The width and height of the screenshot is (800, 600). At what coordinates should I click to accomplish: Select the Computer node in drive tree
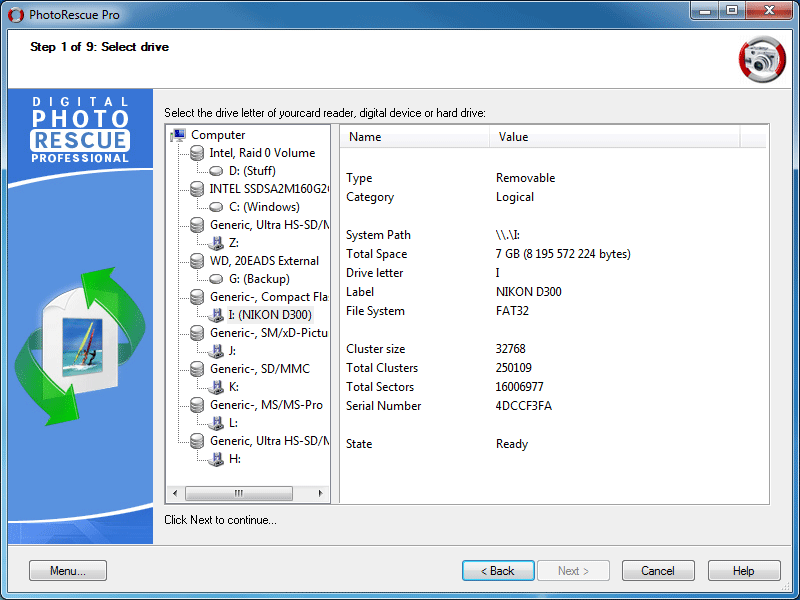pos(218,135)
